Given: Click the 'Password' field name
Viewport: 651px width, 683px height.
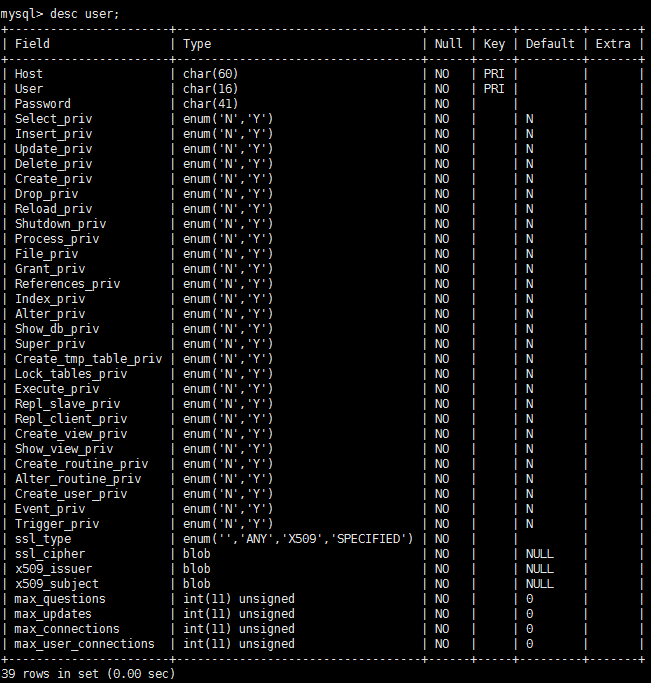Looking at the screenshot, I should point(43,104).
